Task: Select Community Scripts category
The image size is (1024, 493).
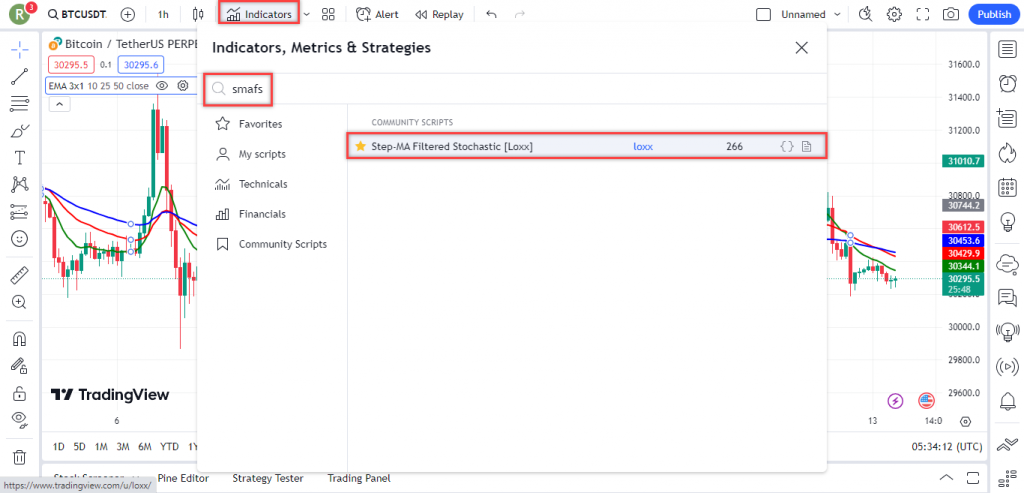Action: (272, 244)
